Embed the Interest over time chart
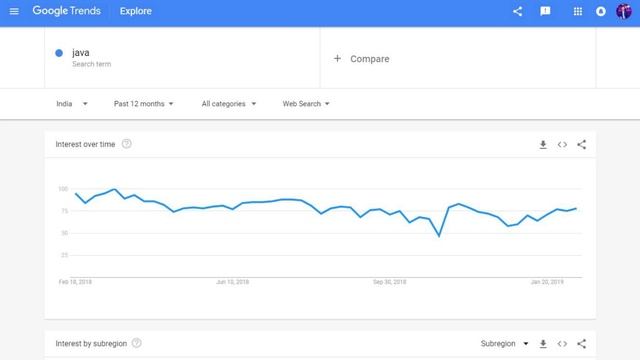This screenshot has width=640, height=360. 562,144
